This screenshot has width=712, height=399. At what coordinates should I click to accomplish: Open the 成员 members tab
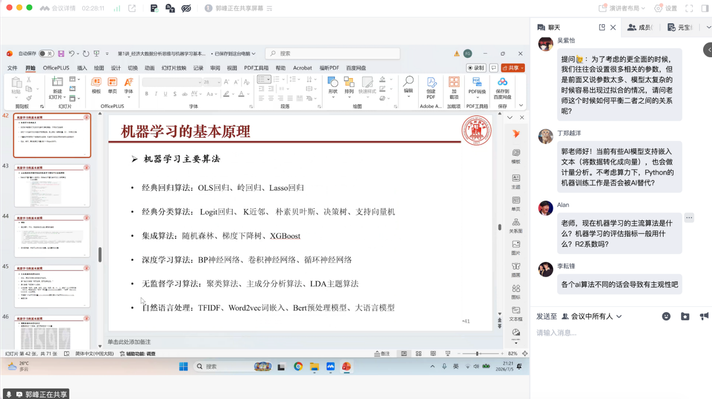640,27
